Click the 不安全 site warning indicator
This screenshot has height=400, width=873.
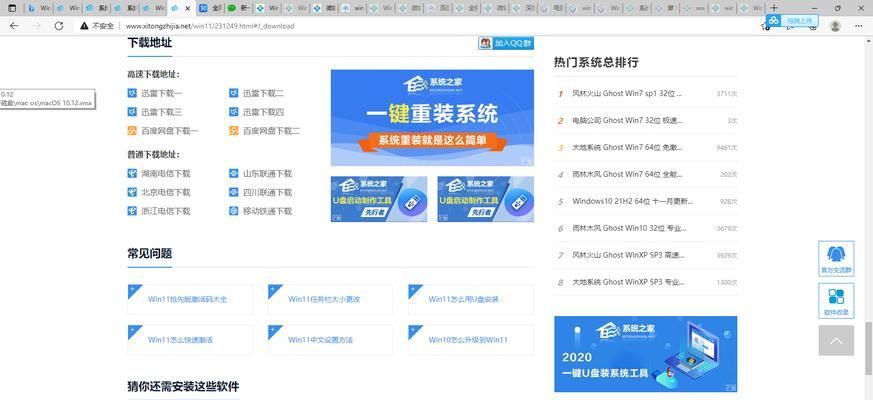point(97,26)
